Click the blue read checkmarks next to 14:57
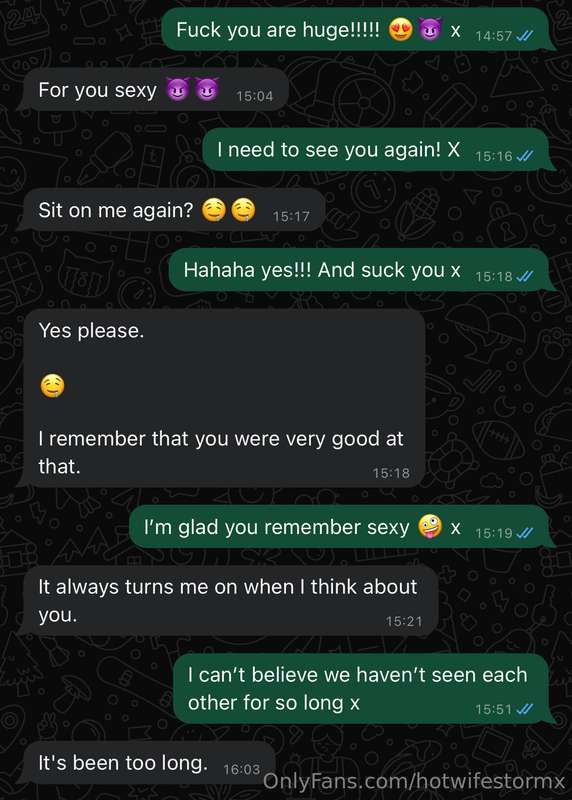Screen dimensions: 572x800 pos(525,36)
